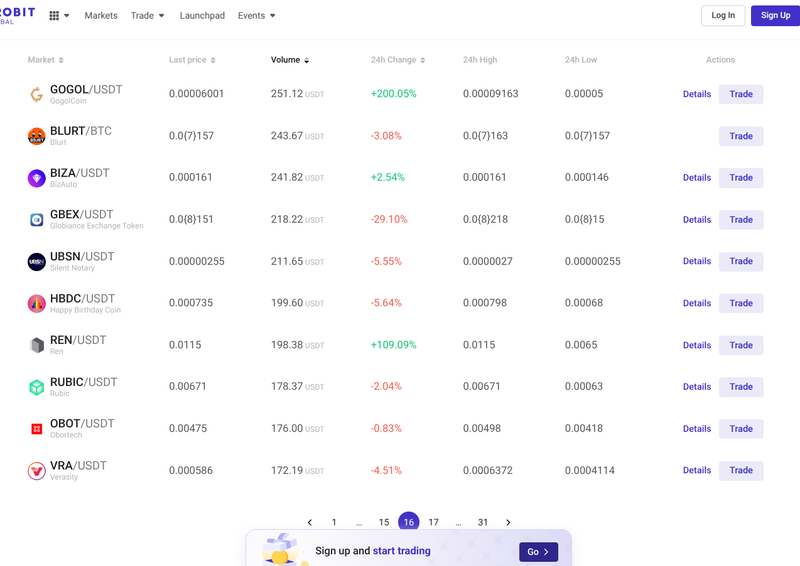Trade the OBOT/USDT pair

pos(740,429)
